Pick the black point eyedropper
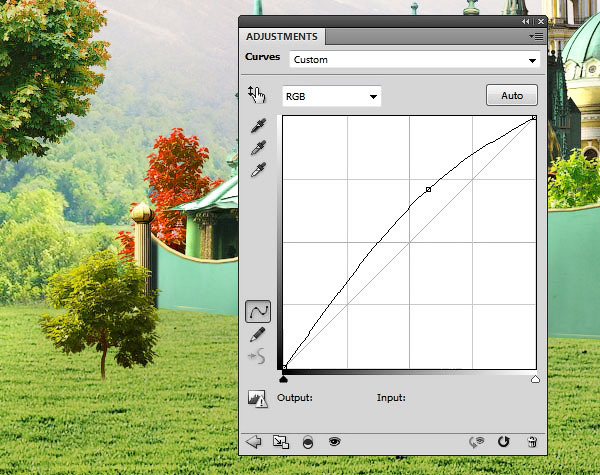This screenshot has height=475, width=600. pos(258,126)
